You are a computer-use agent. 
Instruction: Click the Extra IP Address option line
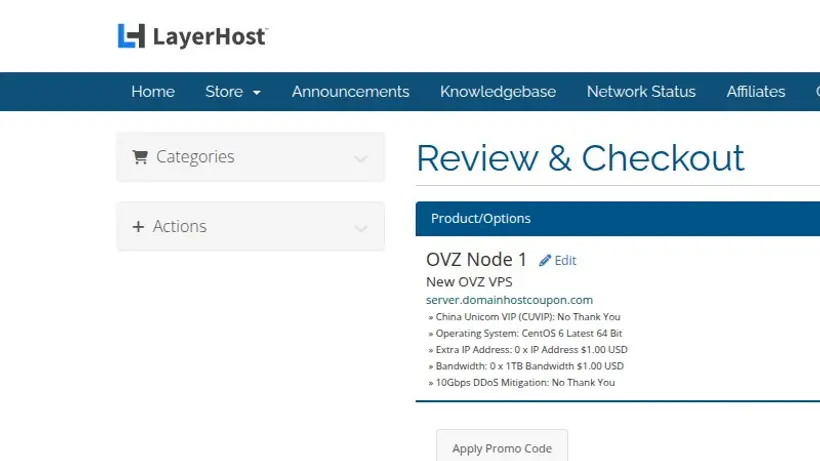[528, 350]
